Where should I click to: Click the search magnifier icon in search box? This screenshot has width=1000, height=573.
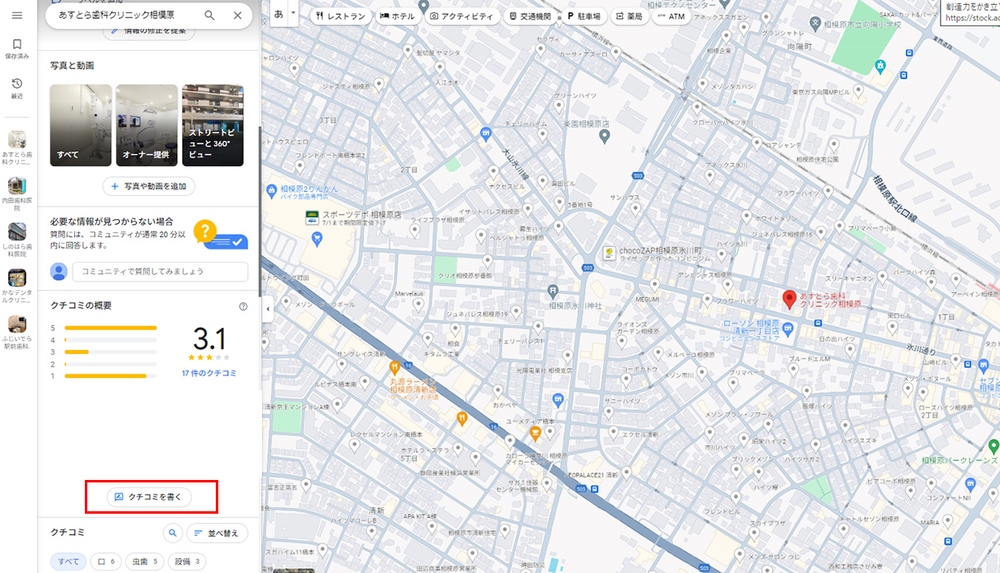(x=209, y=16)
